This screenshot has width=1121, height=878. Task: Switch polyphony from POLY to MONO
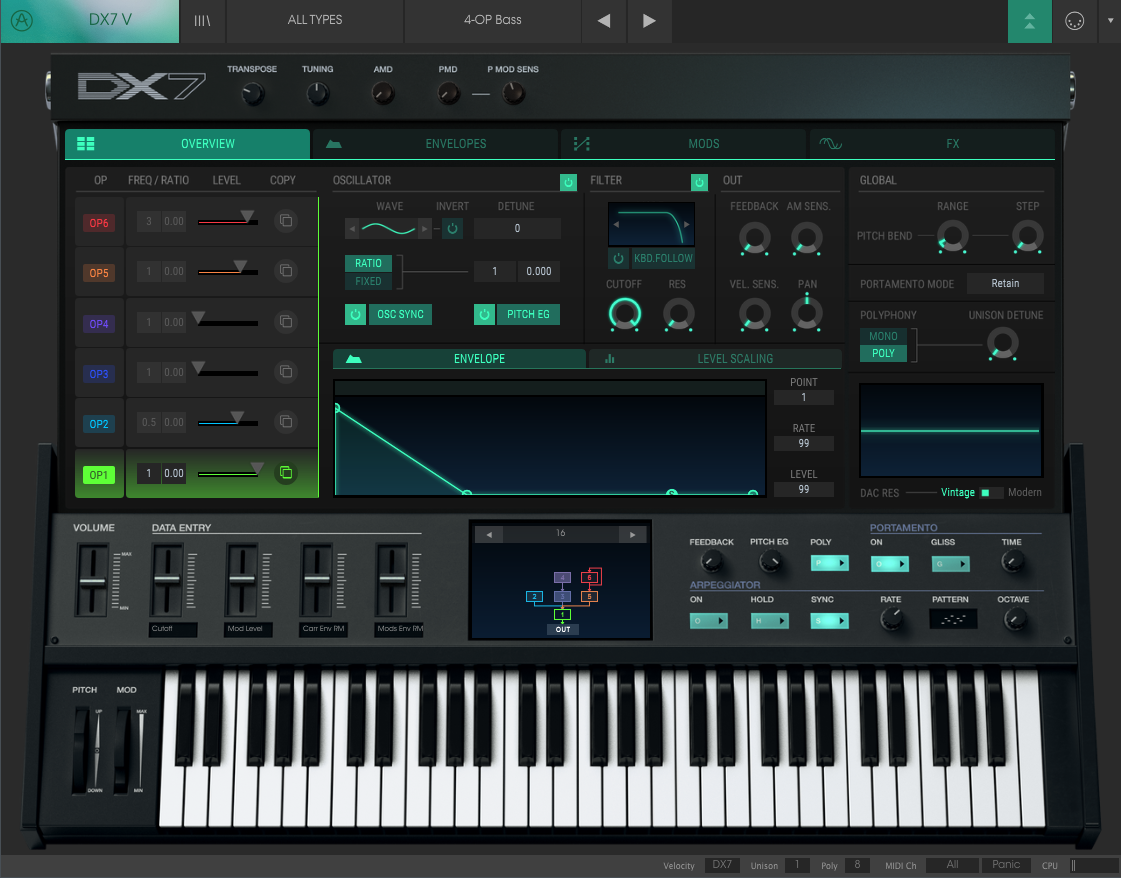pyautogui.click(x=883, y=336)
